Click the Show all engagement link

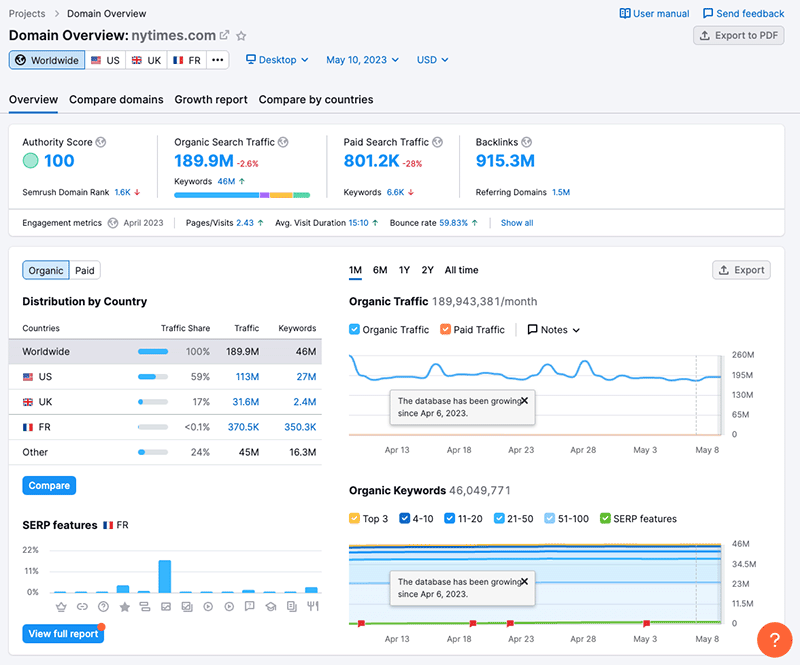[x=517, y=223]
